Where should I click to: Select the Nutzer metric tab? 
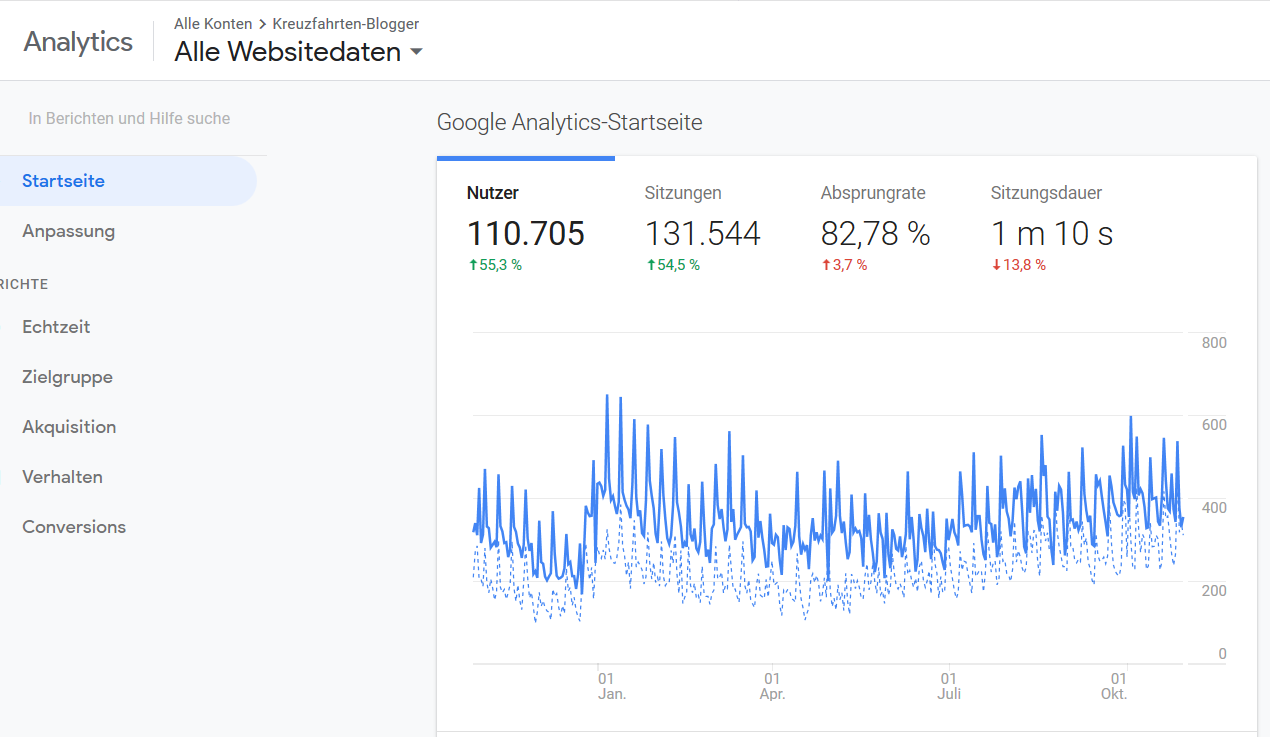493,193
